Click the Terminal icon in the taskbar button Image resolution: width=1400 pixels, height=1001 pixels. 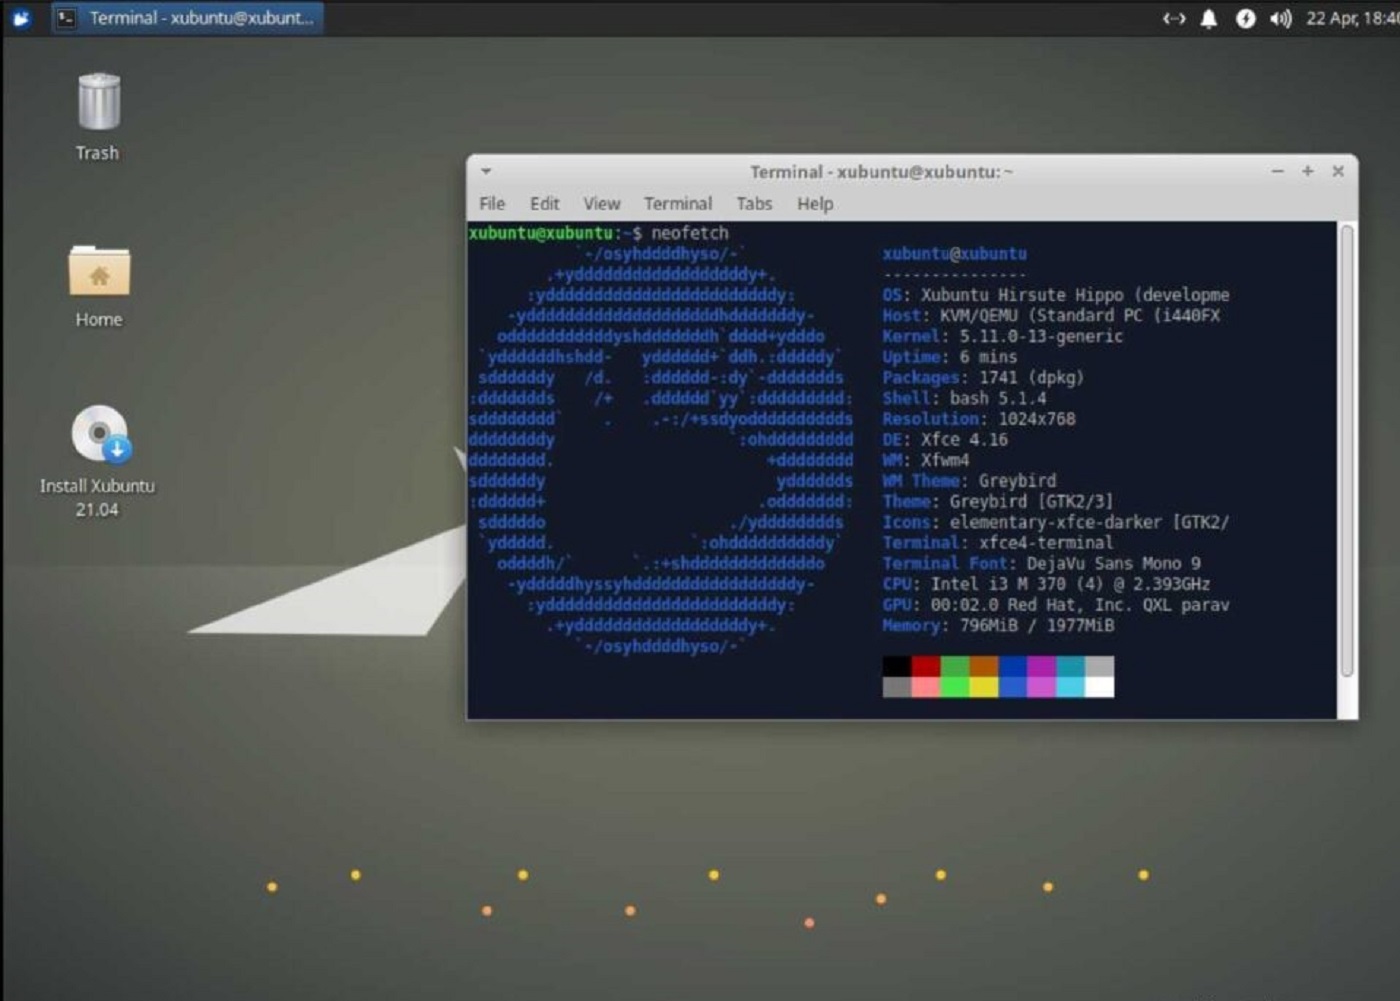coord(66,17)
